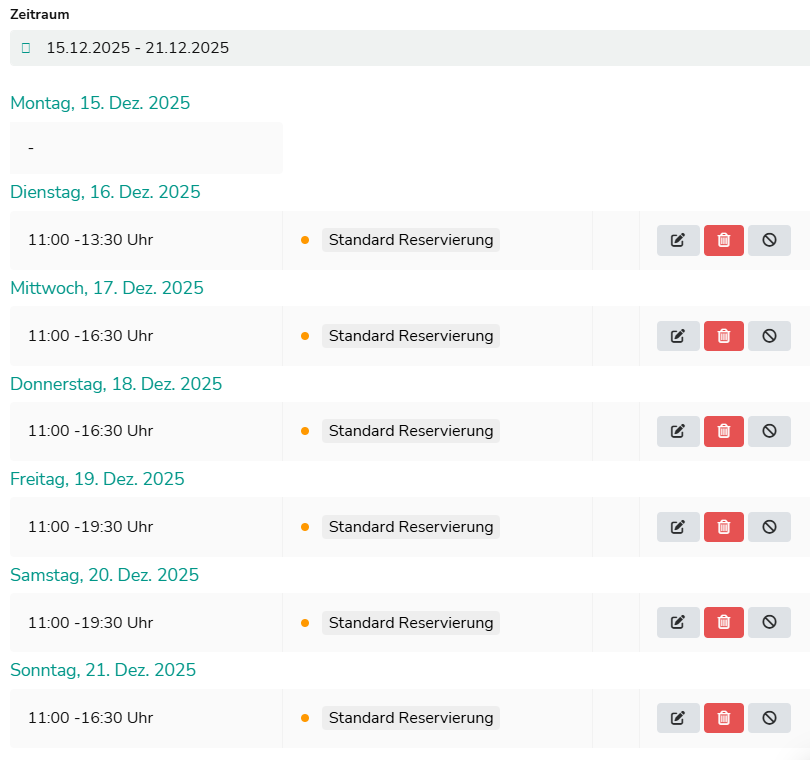
Task: Block the Samstag 20. Dez. time slot
Action: [769, 622]
